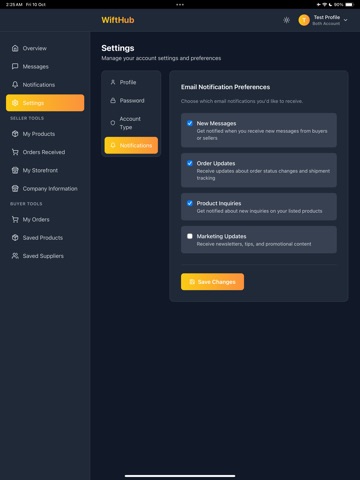The height and width of the screenshot is (480, 360).
Task: Switch to the Account Type tab
Action: (x=131, y=123)
